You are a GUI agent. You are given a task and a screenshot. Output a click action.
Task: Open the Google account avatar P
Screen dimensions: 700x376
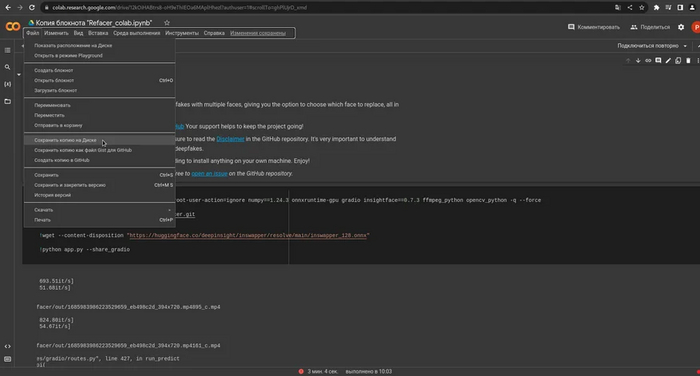(696, 27)
